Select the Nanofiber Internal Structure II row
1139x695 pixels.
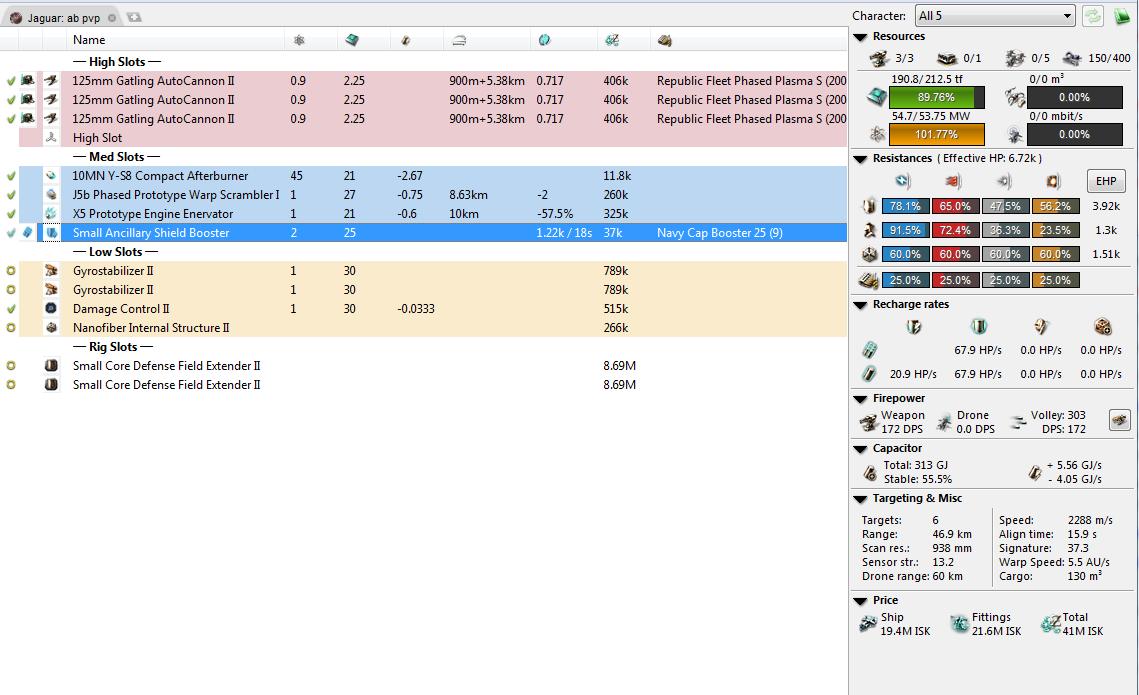coord(433,328)
